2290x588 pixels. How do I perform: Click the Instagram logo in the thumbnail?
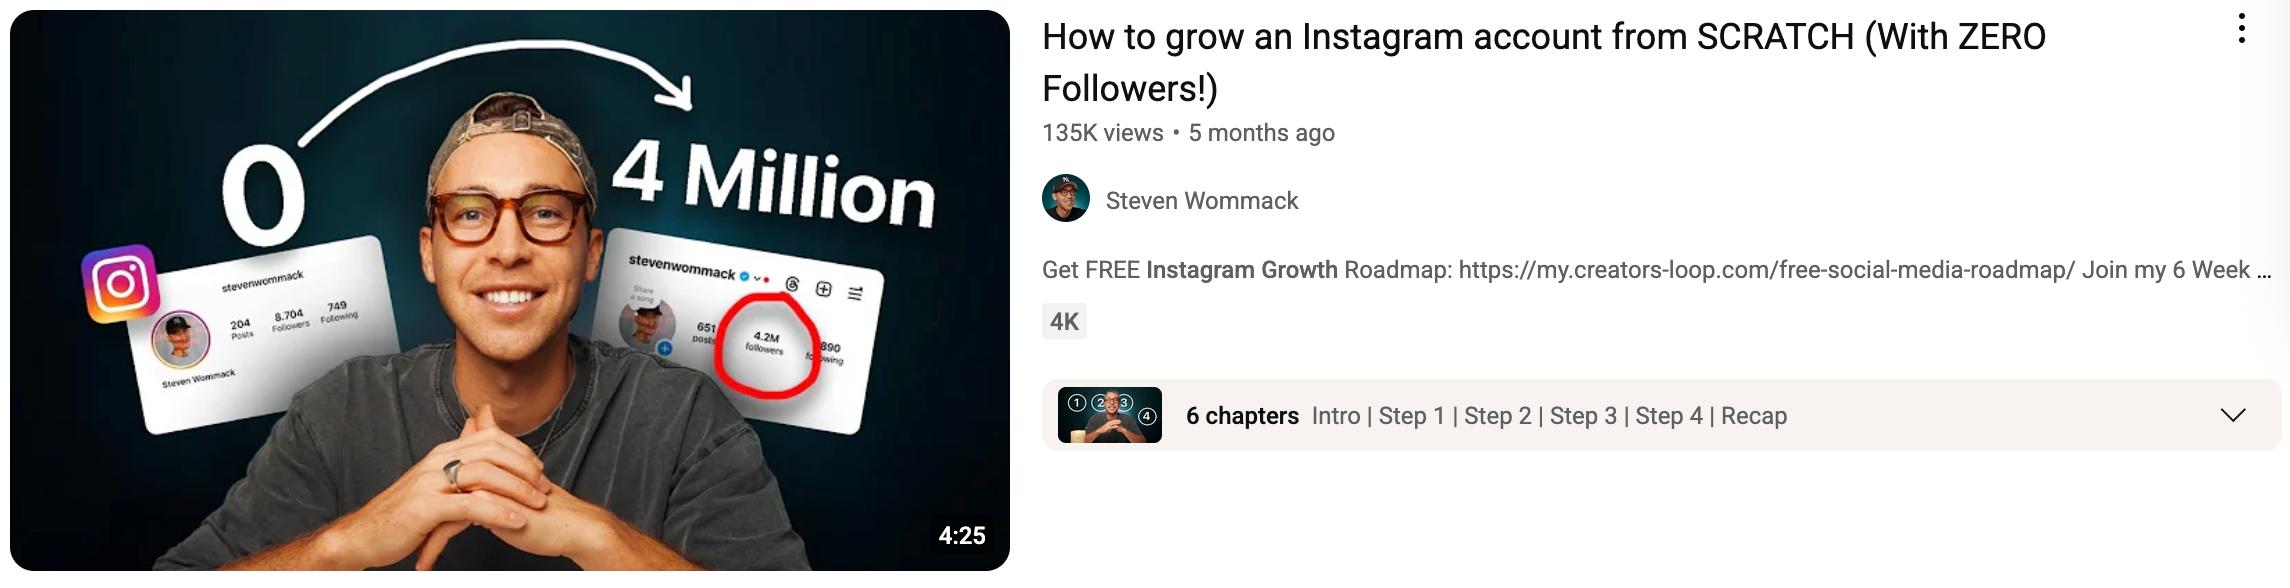pyautogui.click(x=121, y=284)
